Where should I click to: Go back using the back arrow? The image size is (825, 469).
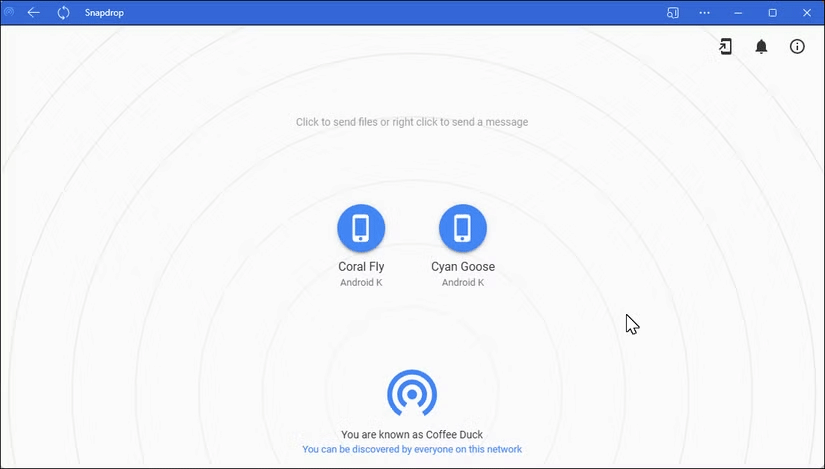[34, 13]
